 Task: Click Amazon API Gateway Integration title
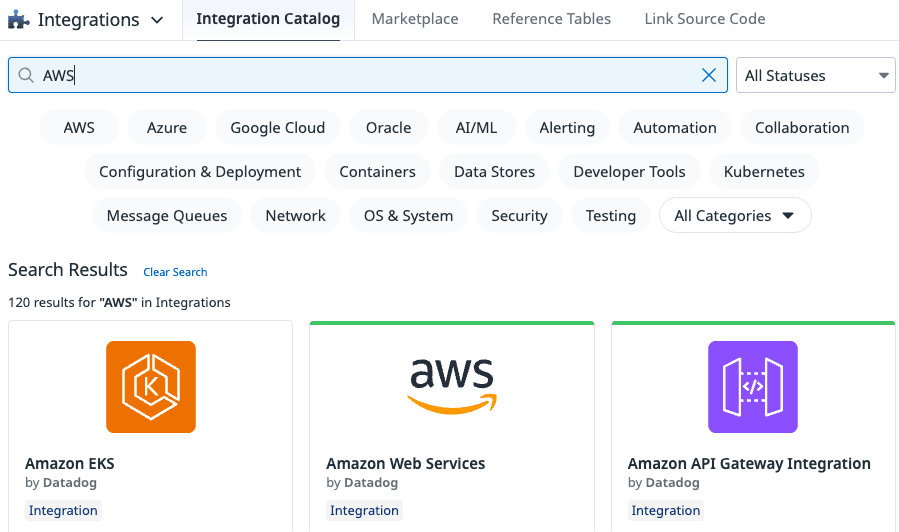click(x=749, y=463)
